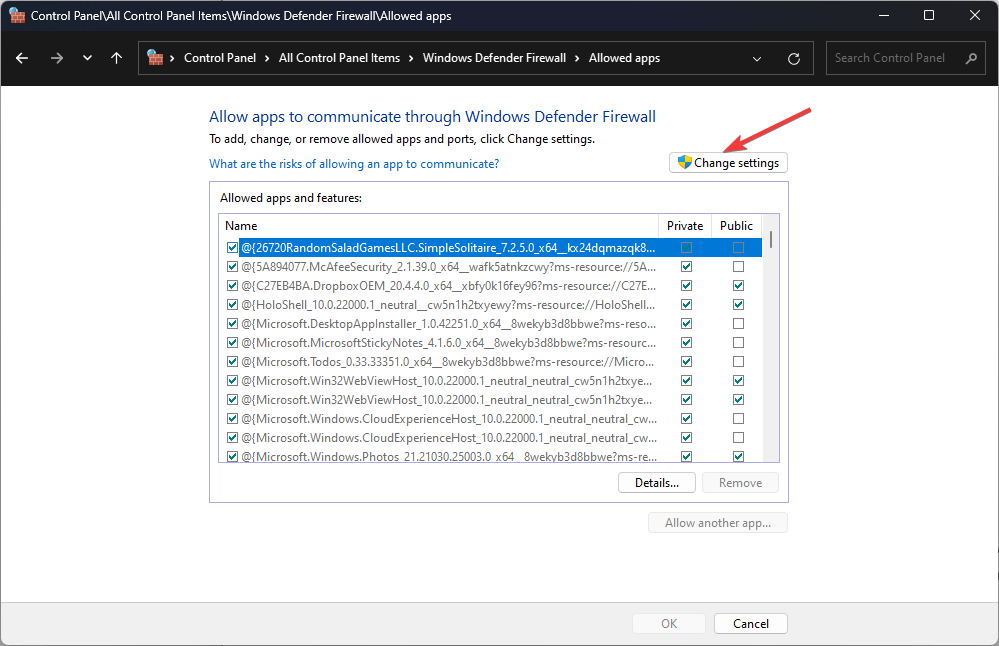Close the Allowed apps window
Viewport: 999px width, 646px height.
975,15
